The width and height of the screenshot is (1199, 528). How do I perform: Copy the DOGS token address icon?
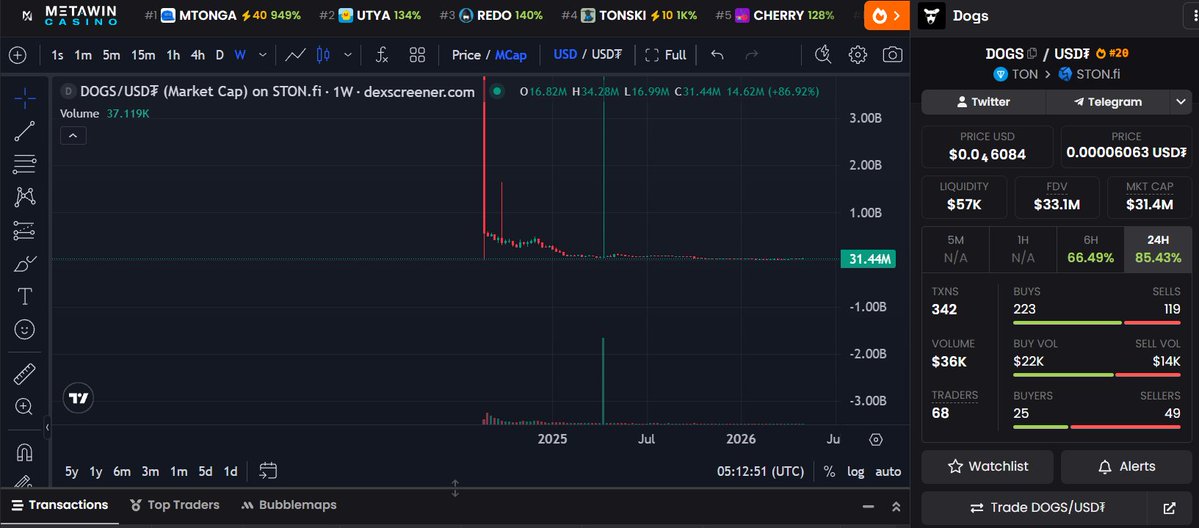[1032, 54]
